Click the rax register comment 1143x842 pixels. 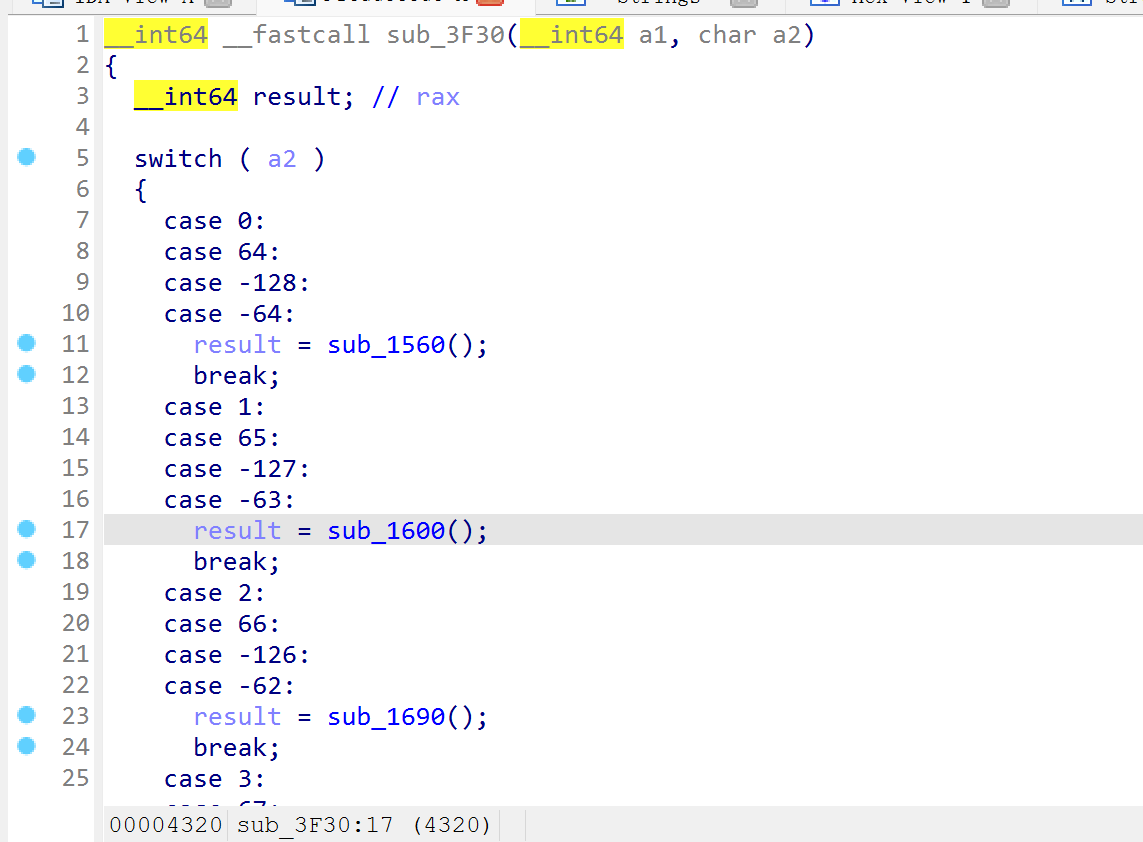click(x=438, y=97)
